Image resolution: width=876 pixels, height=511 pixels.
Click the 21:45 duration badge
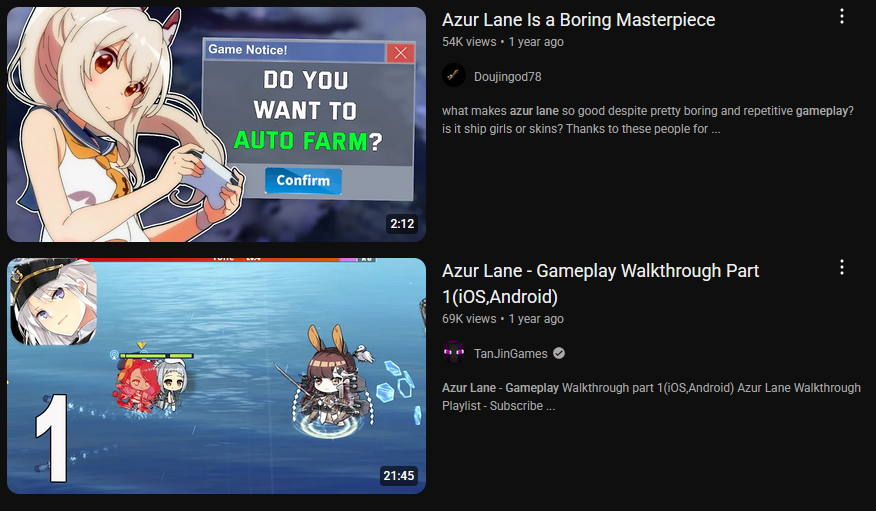(x=399, y=476)
